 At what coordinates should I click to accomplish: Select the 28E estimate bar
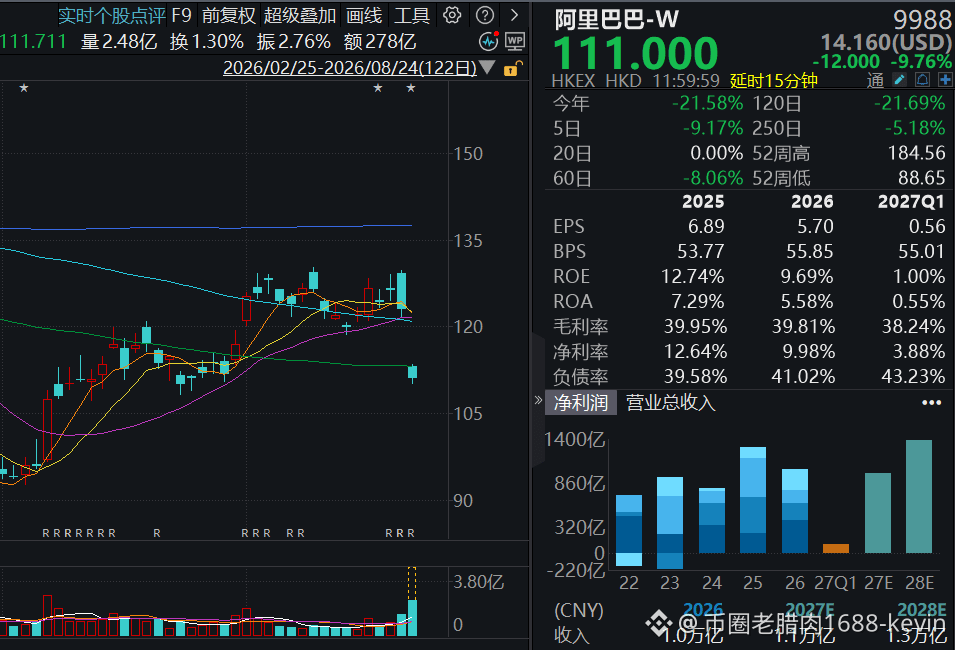click(919, 496)
